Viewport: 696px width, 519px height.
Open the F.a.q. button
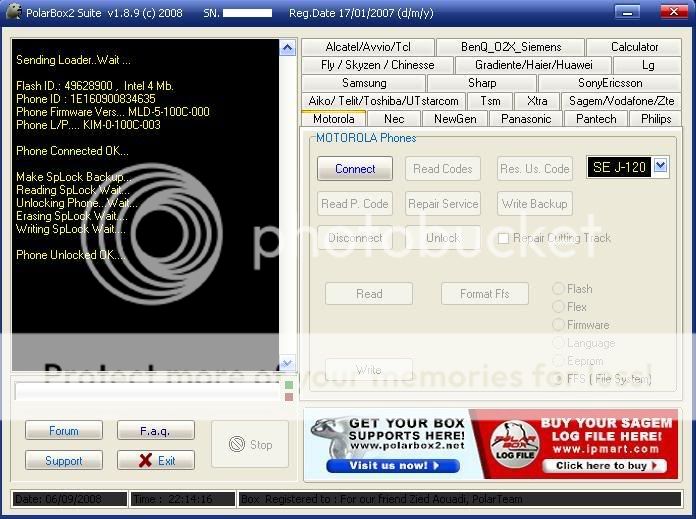tap(155, 430)
